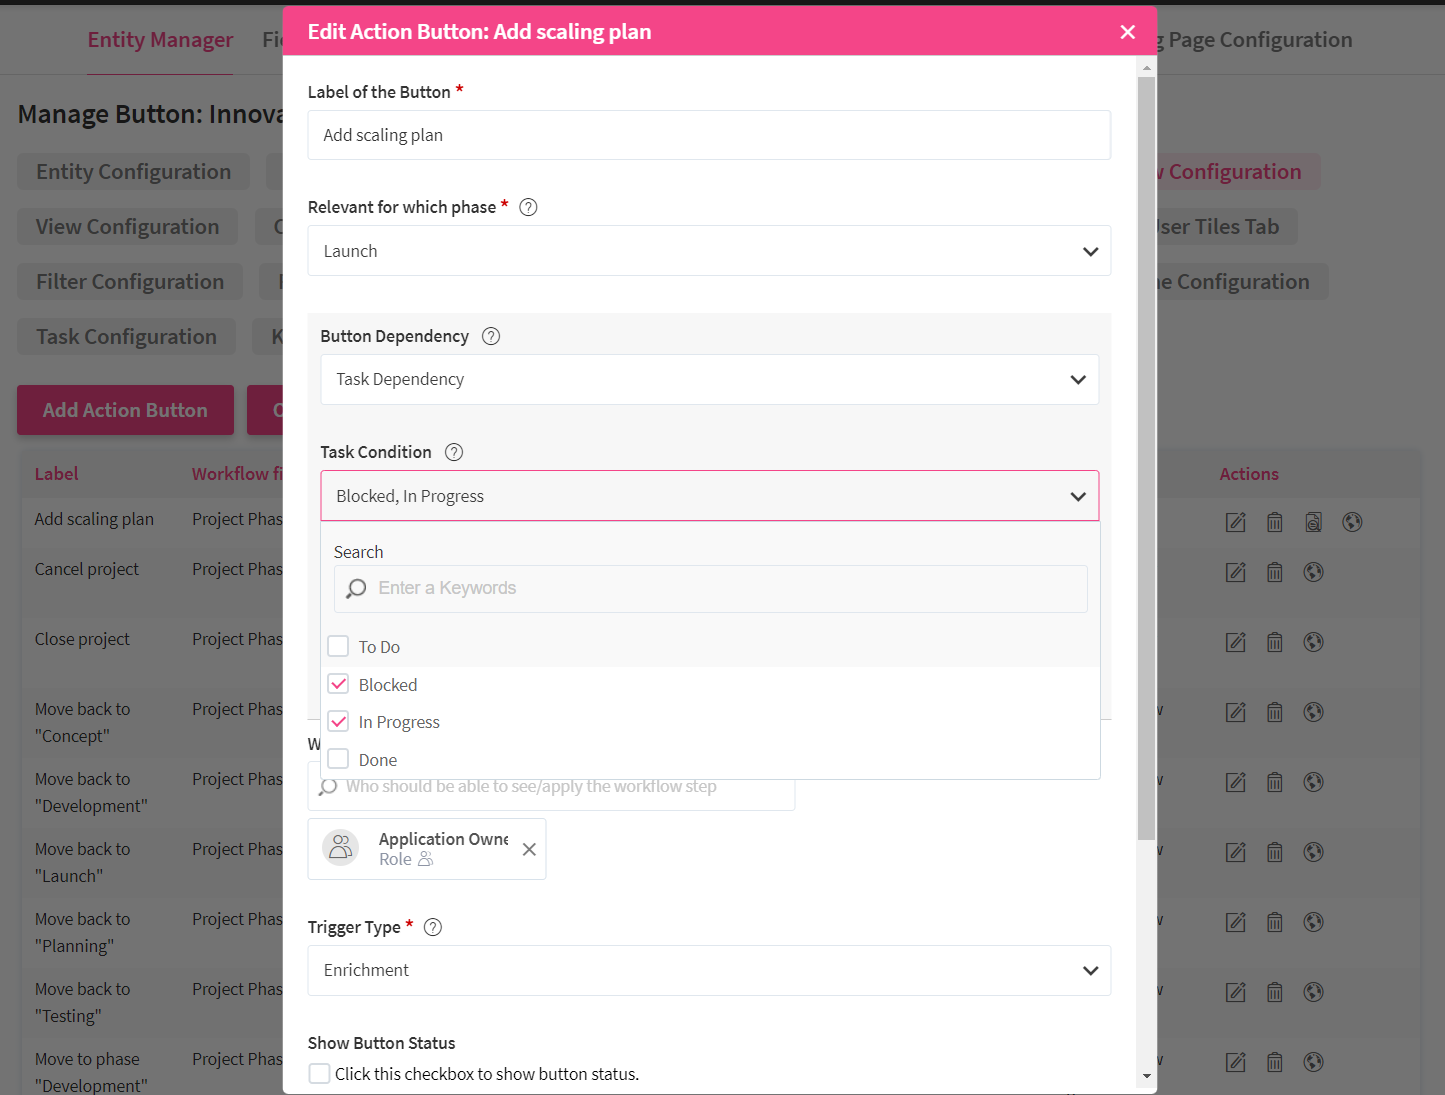Open the Trigger Type help icon
Image resolution: width=1445 pixels, height=1095 pixels.
pyautogui.click(x=433, y=927)
